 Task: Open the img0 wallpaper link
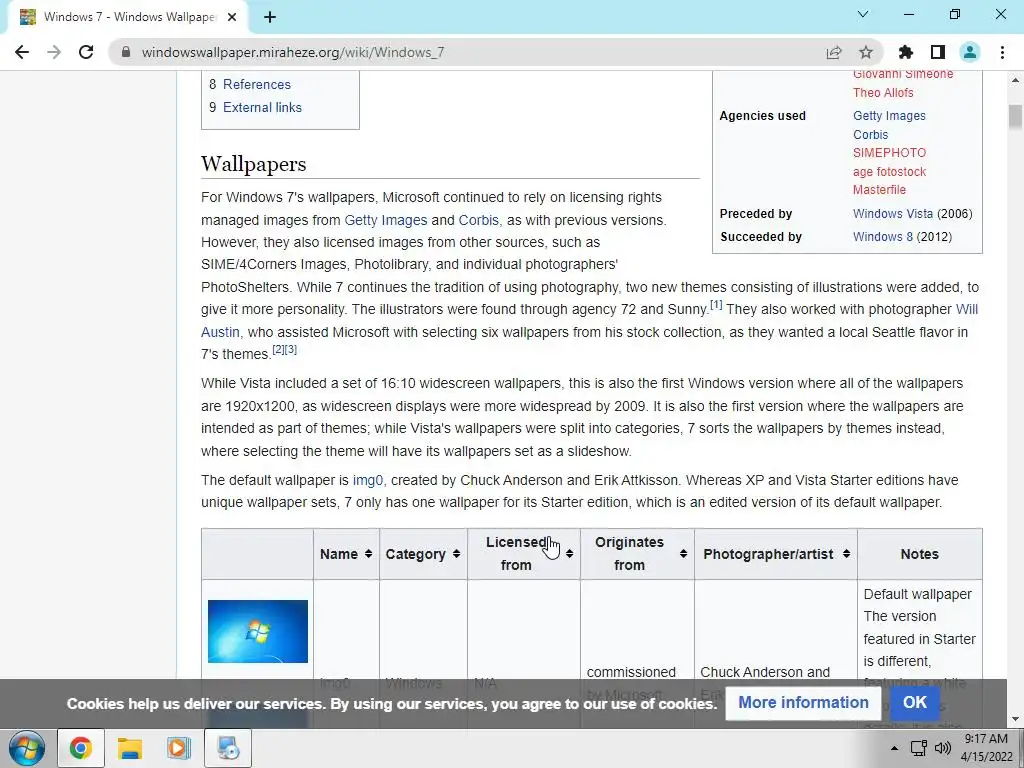point(368,480)
